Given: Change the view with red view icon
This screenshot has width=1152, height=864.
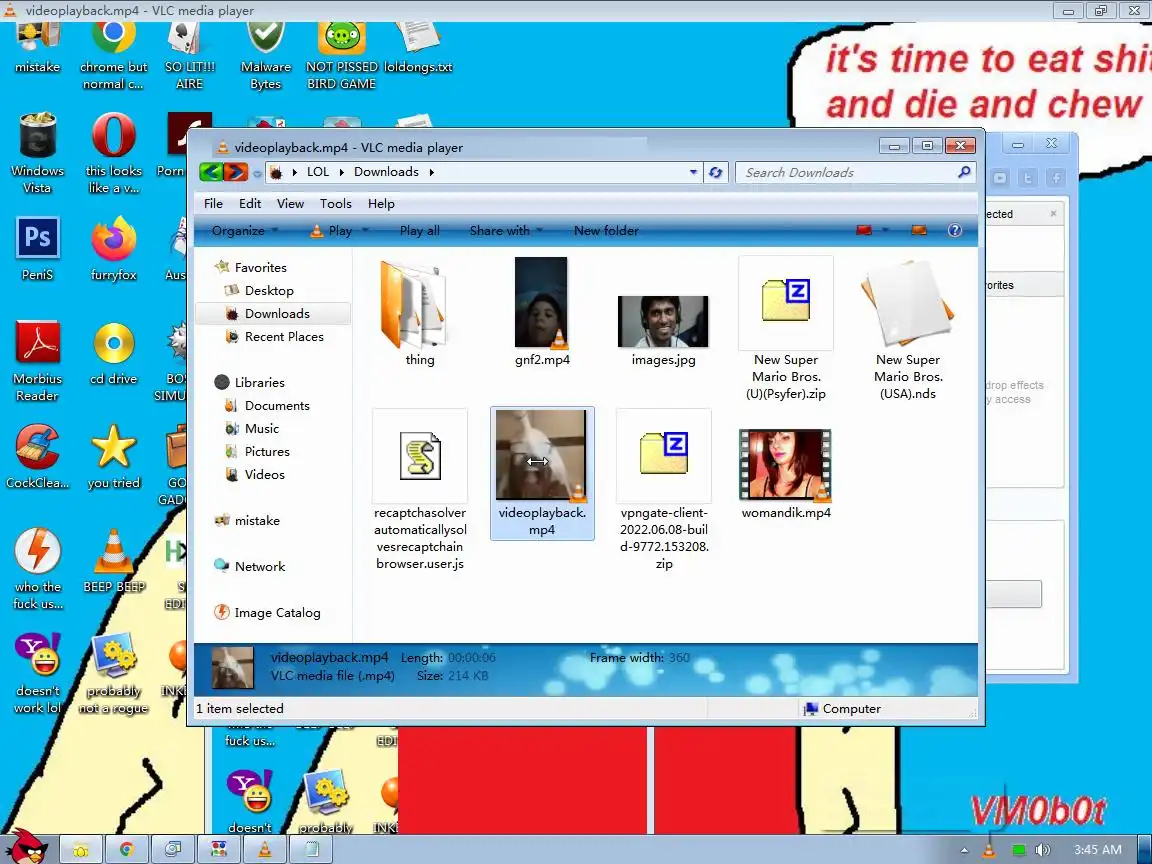Looking at the screenshot, I should (x=864, y=231).
